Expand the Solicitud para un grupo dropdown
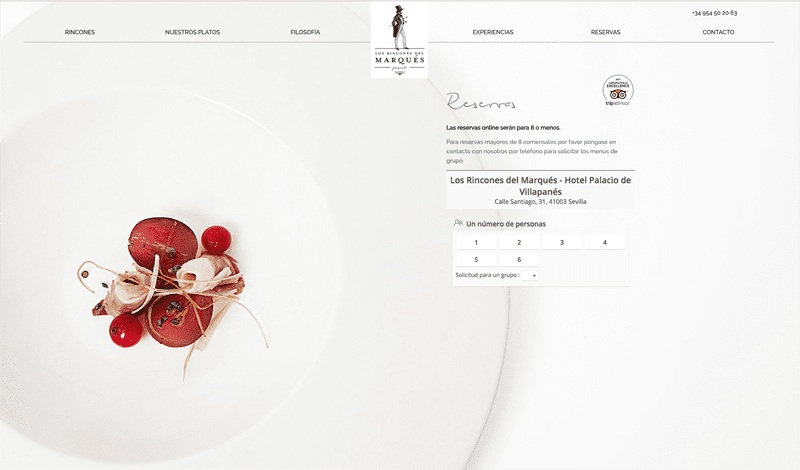The width and height of the screenshot is (800, 470). 530,276
